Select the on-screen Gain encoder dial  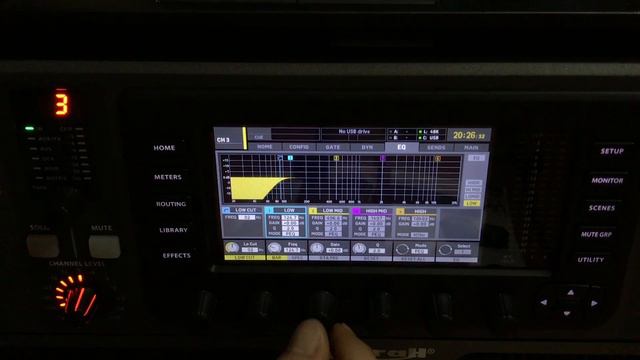click(x=317, y=248)
